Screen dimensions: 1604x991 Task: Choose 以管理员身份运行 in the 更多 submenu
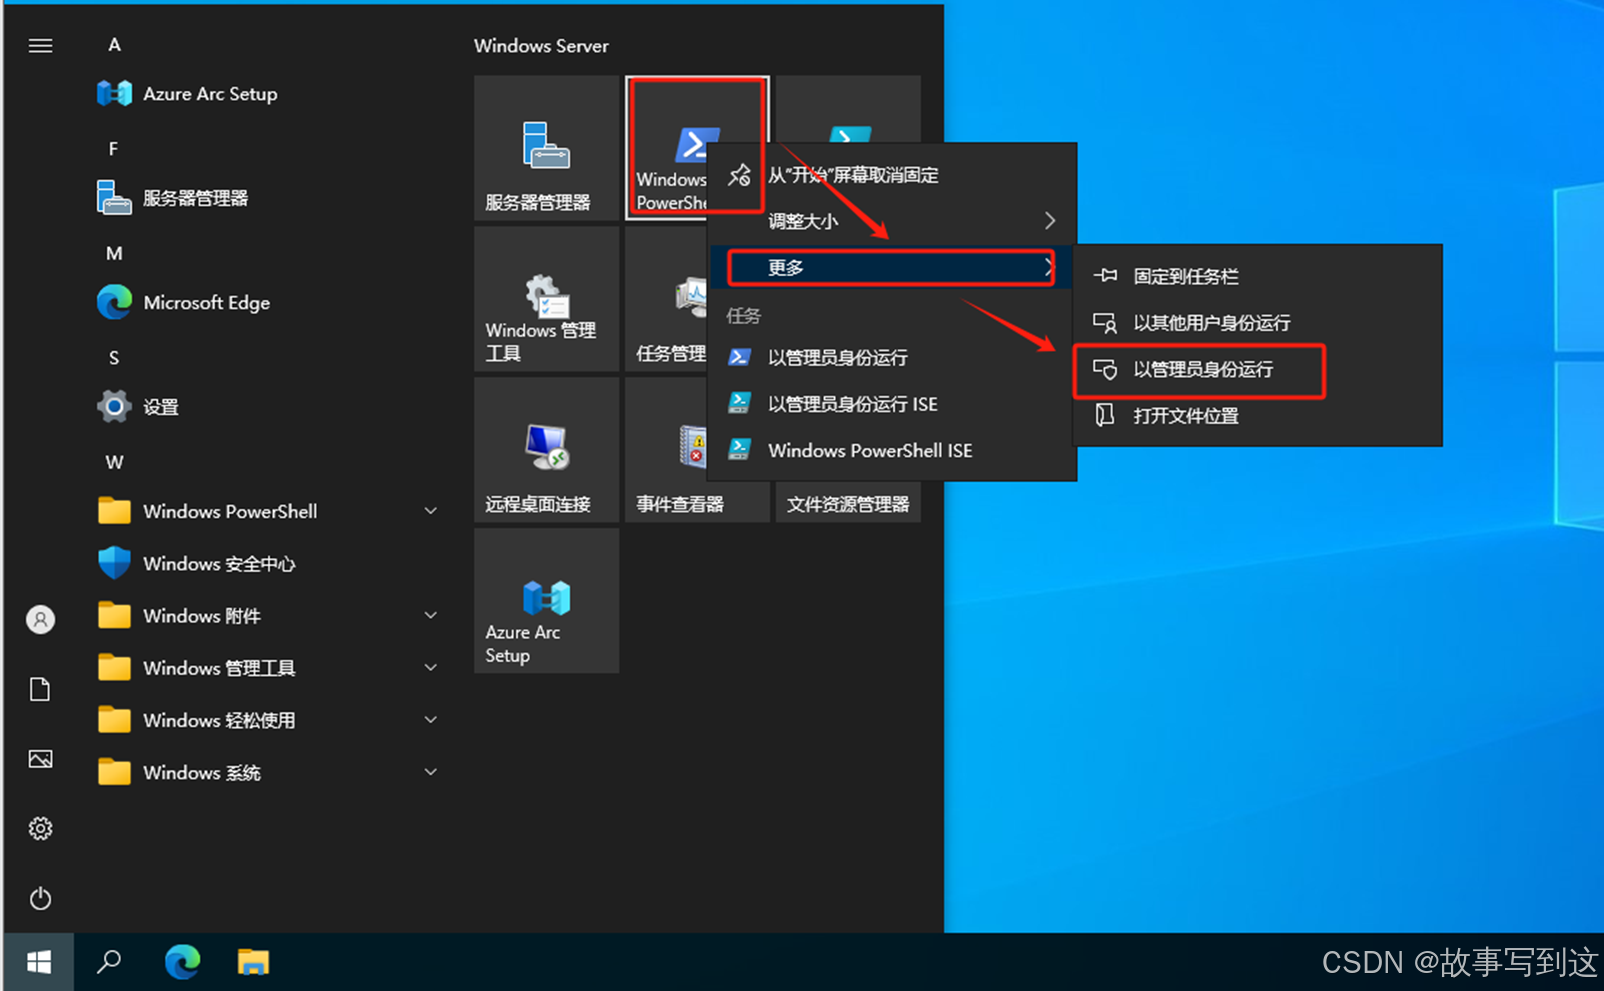coord(1257,369)
